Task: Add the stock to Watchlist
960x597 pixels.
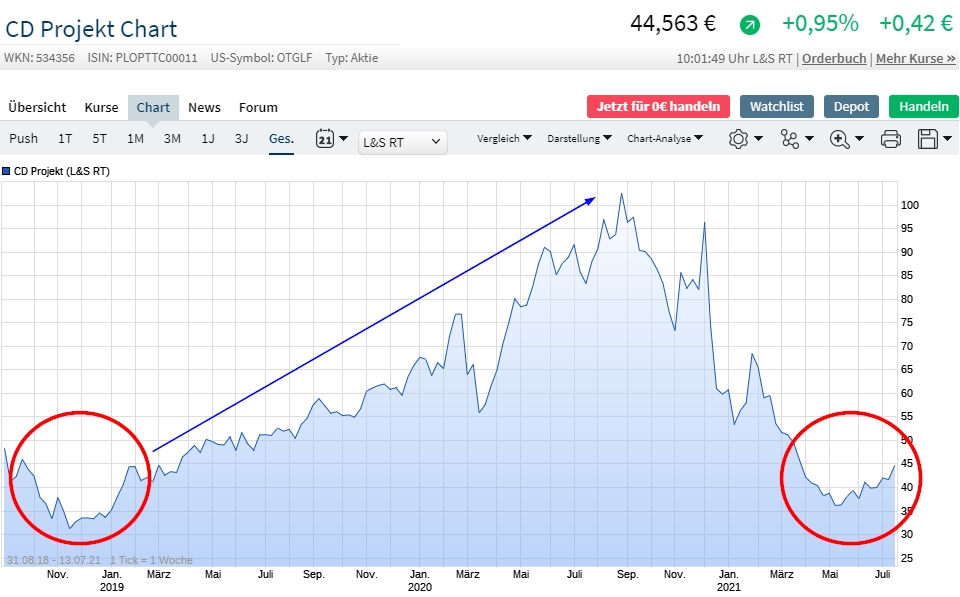Action: point(776,107)
